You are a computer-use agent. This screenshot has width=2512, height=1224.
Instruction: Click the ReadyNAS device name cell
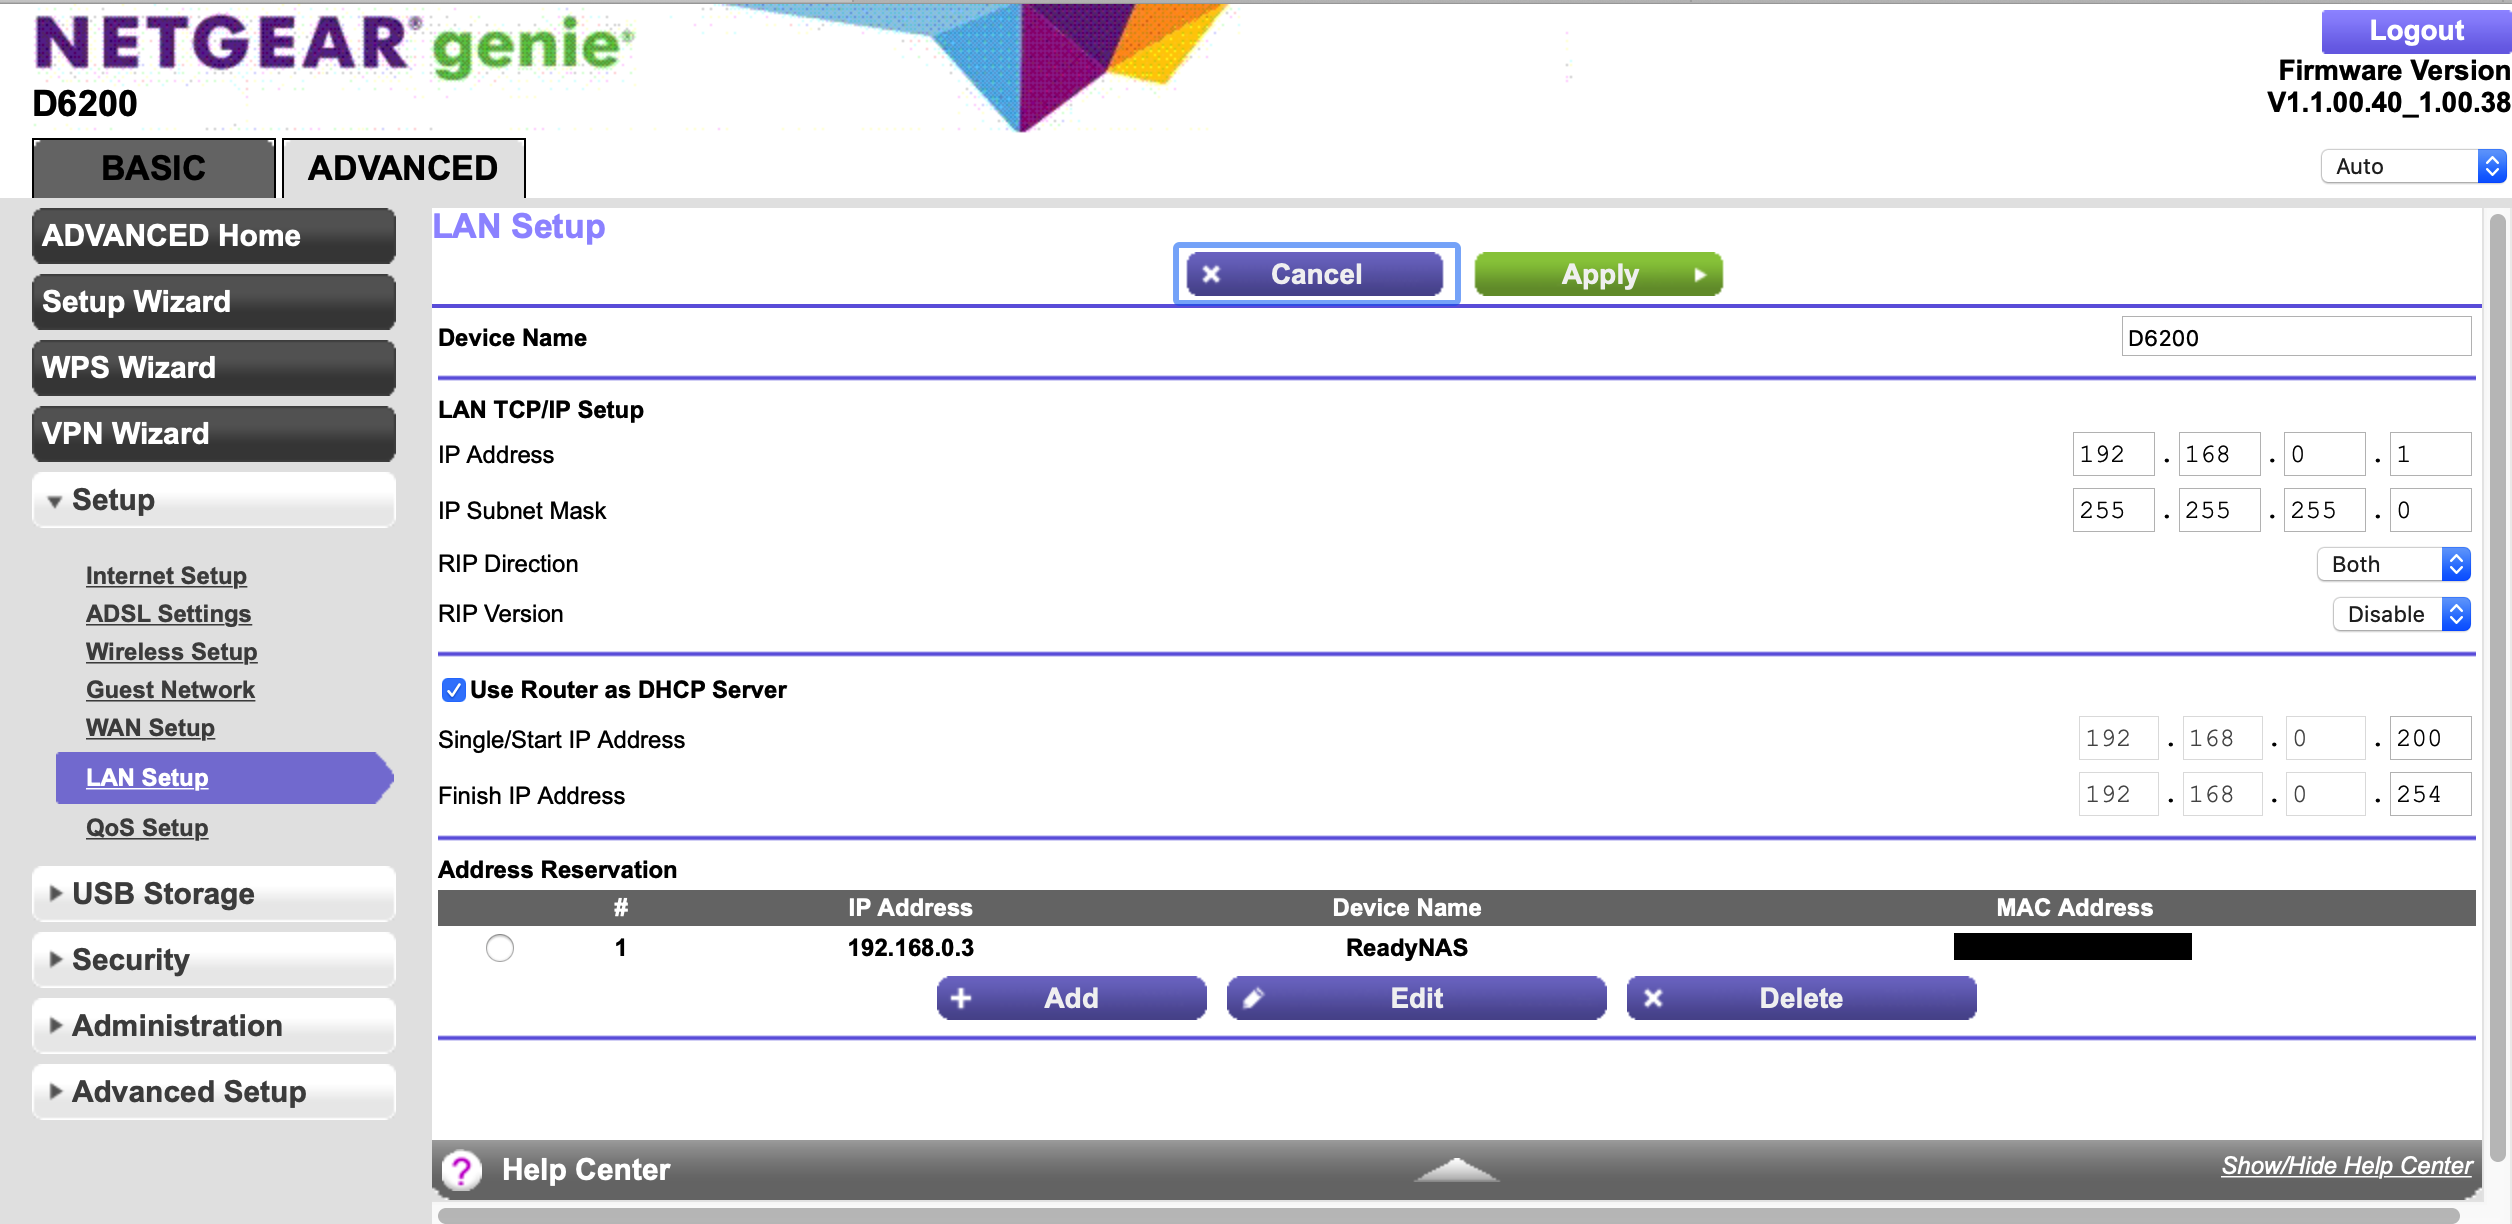[1406, 947]
